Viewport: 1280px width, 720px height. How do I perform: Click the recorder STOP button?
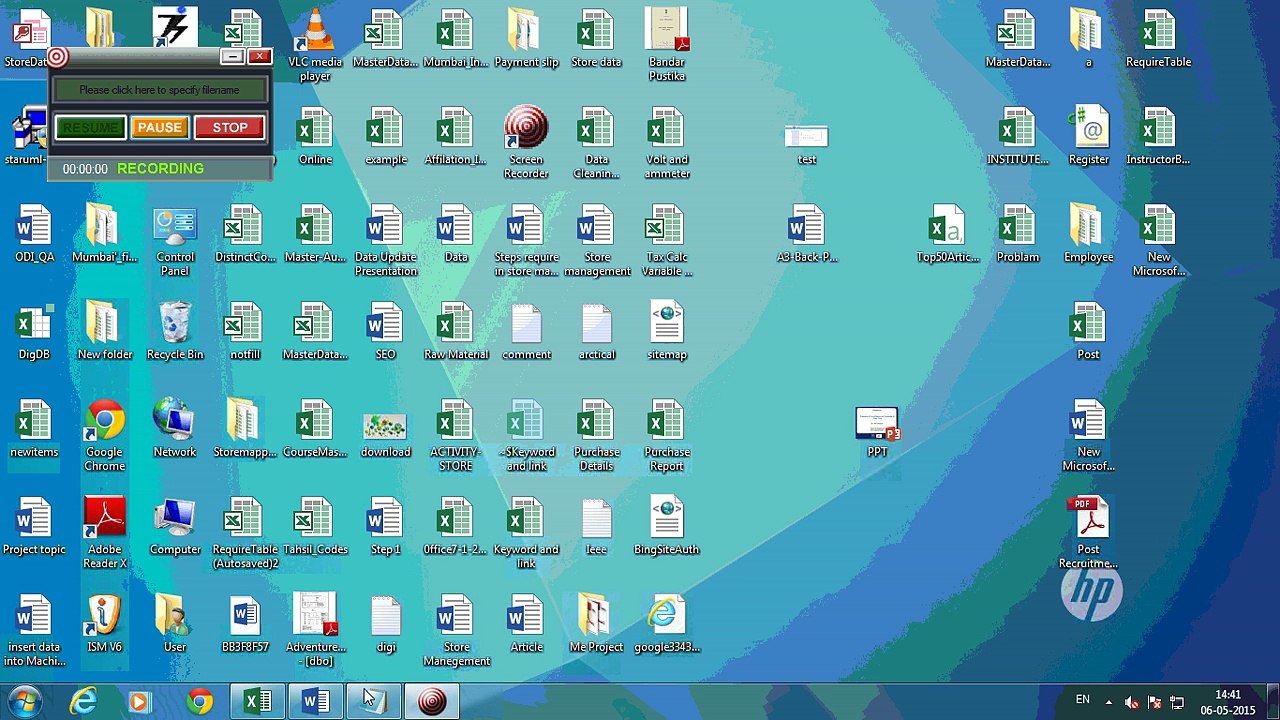229,128
